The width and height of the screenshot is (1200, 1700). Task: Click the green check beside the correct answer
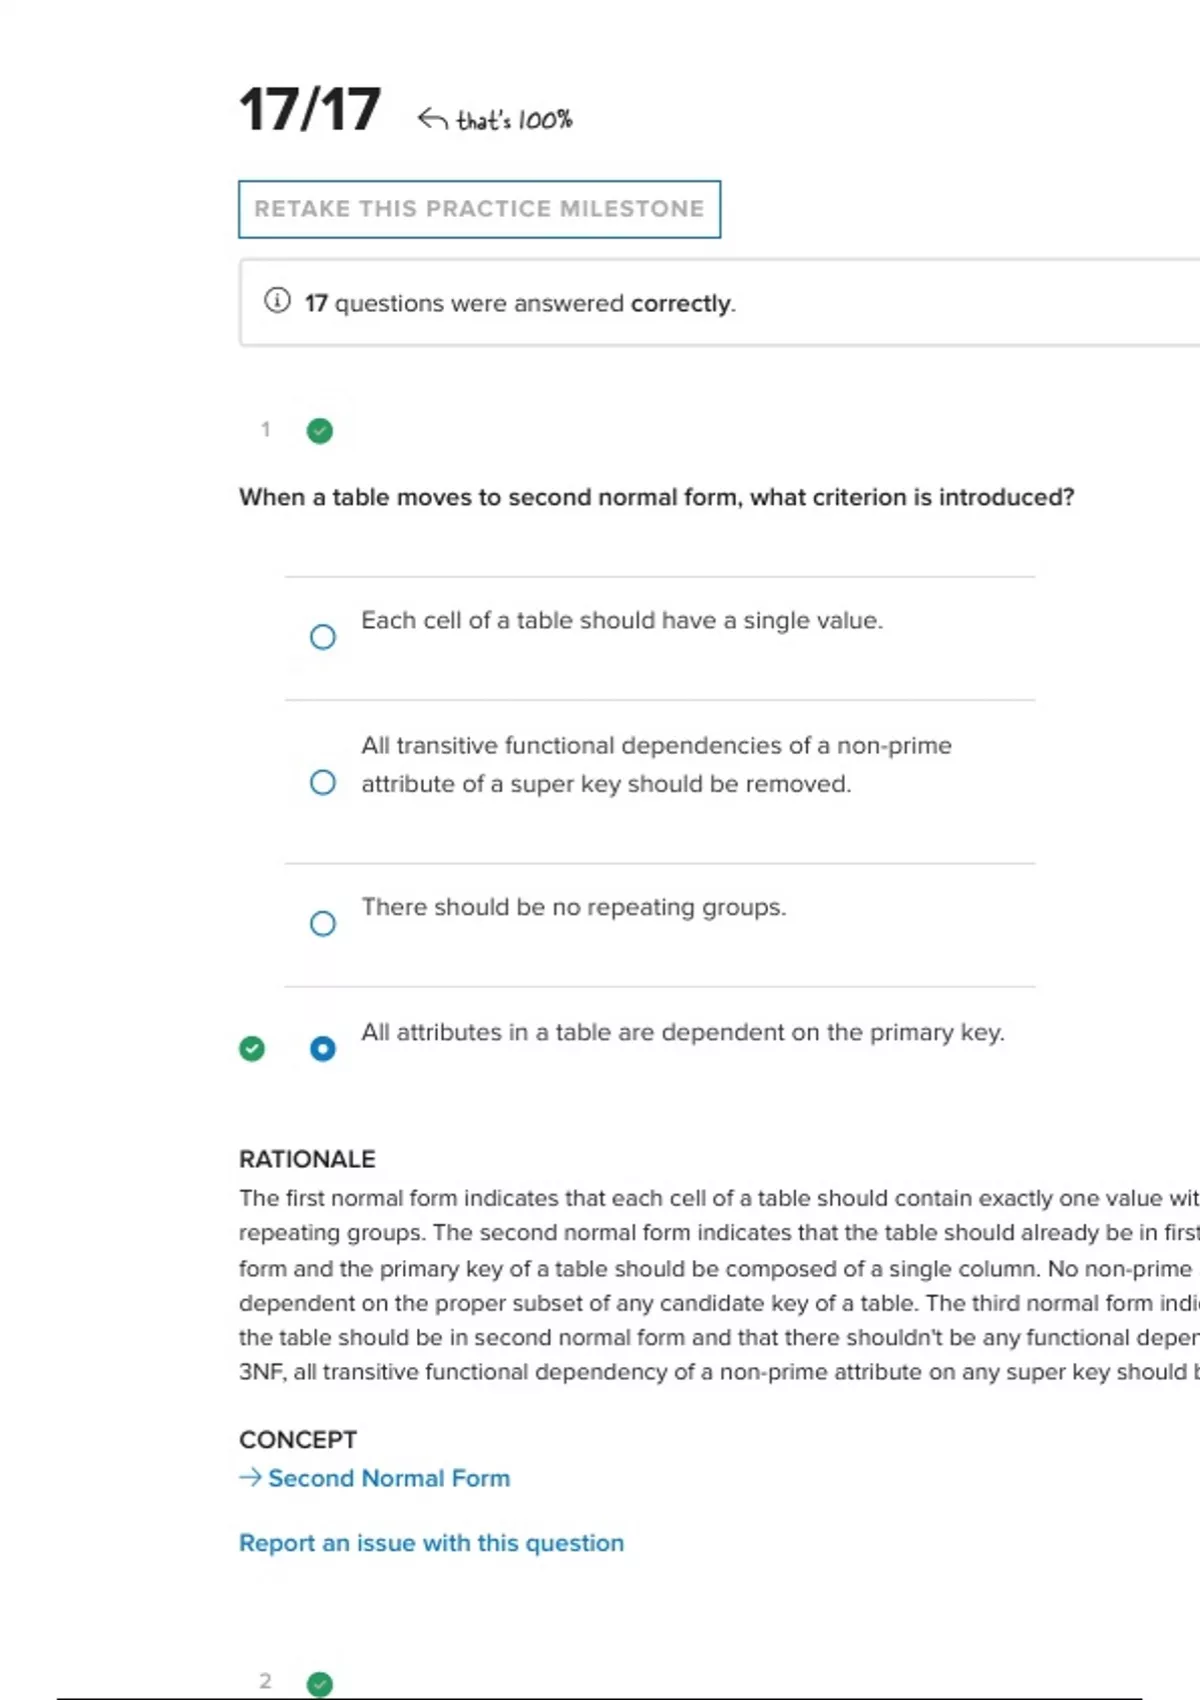click(252, 1048)
